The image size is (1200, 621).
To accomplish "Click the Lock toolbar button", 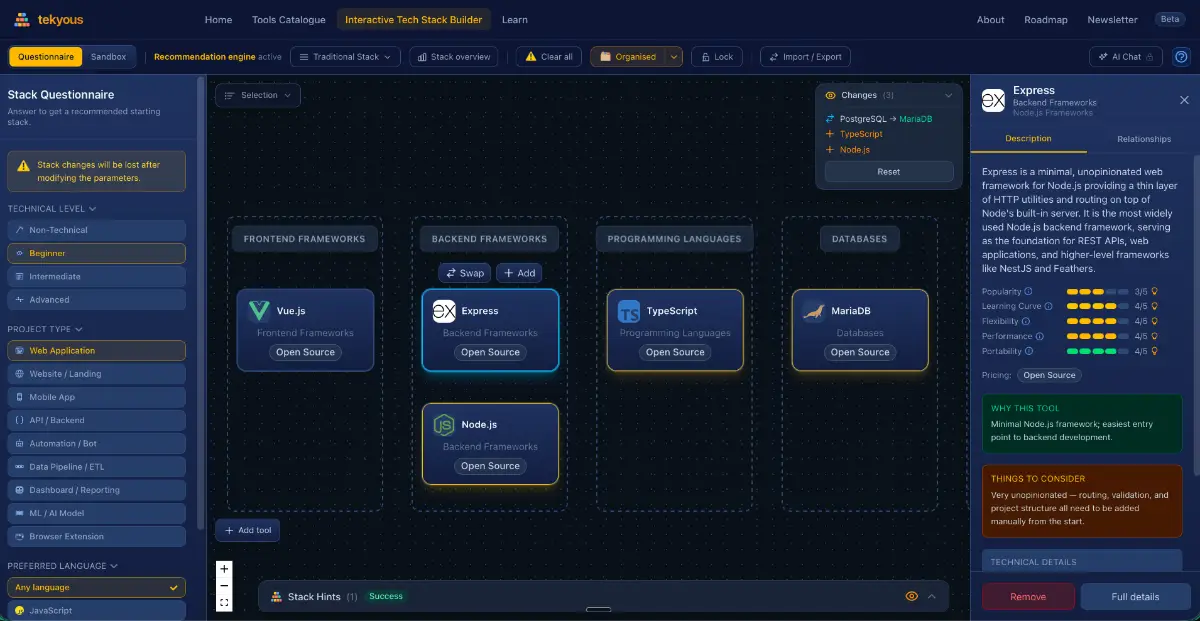I will click(x=716, y=57).
